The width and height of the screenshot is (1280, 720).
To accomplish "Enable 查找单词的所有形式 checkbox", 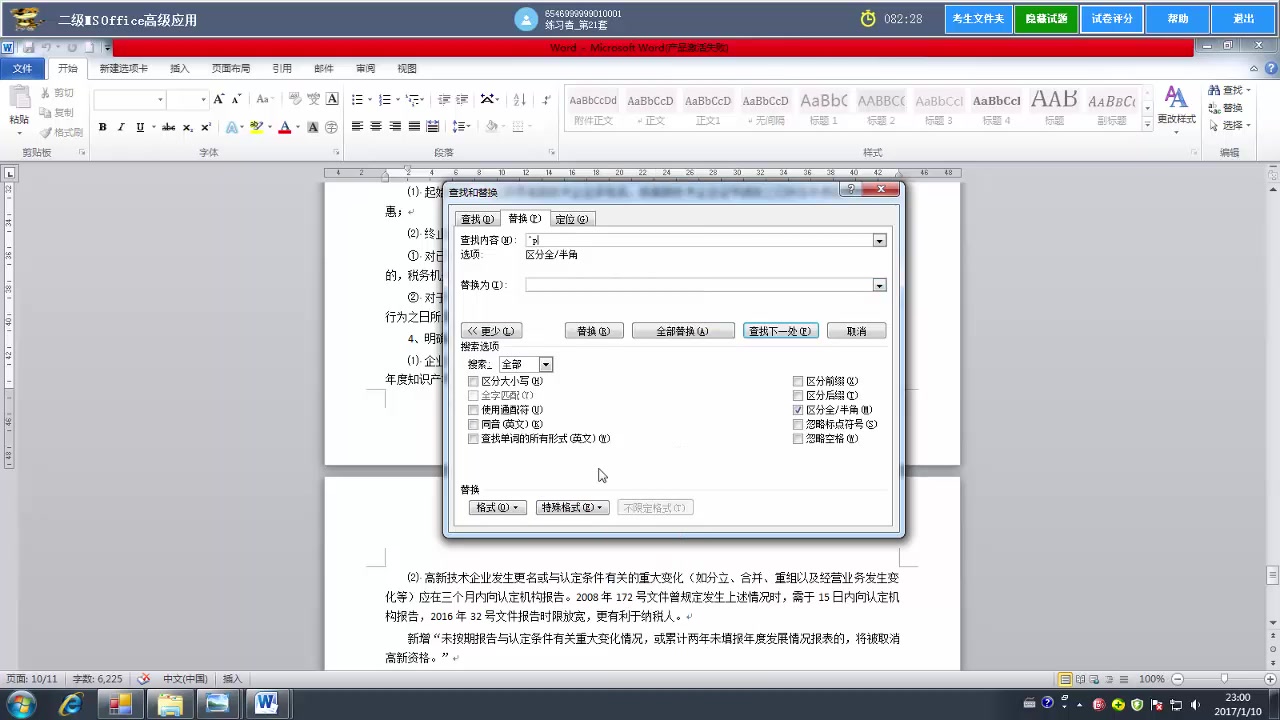I will (x=474, y=439).
